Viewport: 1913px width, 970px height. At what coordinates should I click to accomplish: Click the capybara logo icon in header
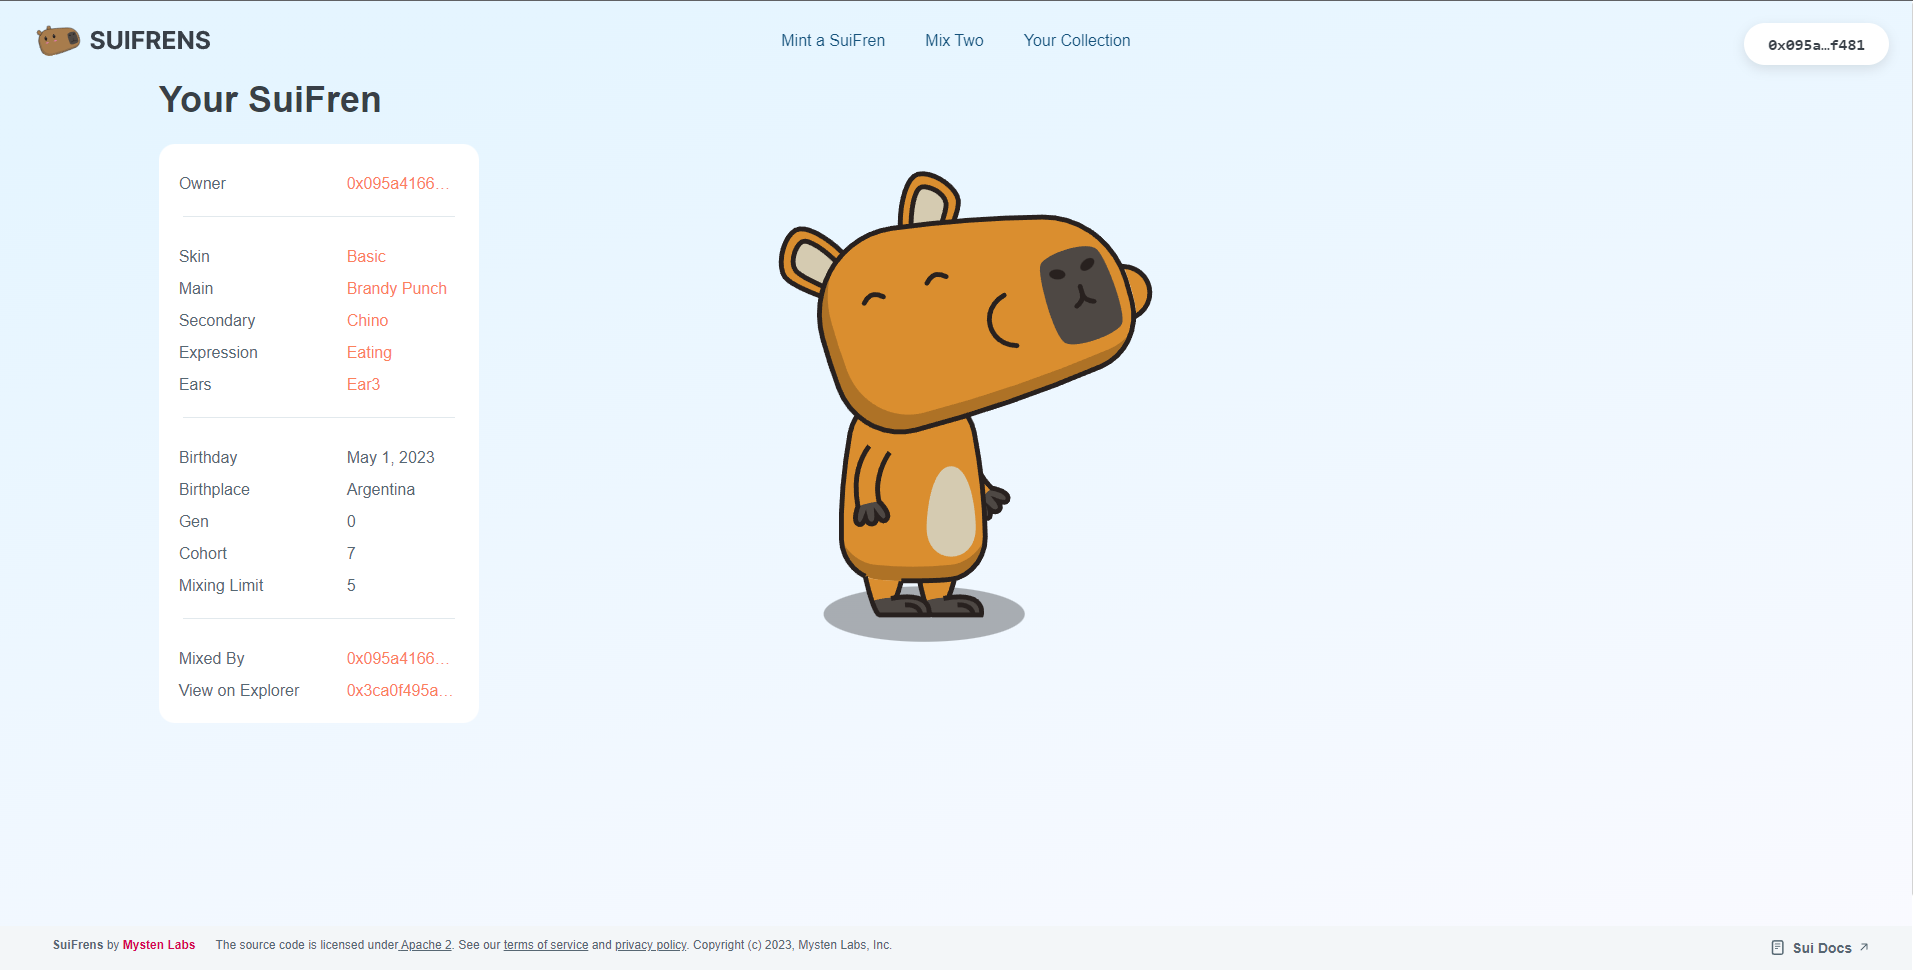58,41
